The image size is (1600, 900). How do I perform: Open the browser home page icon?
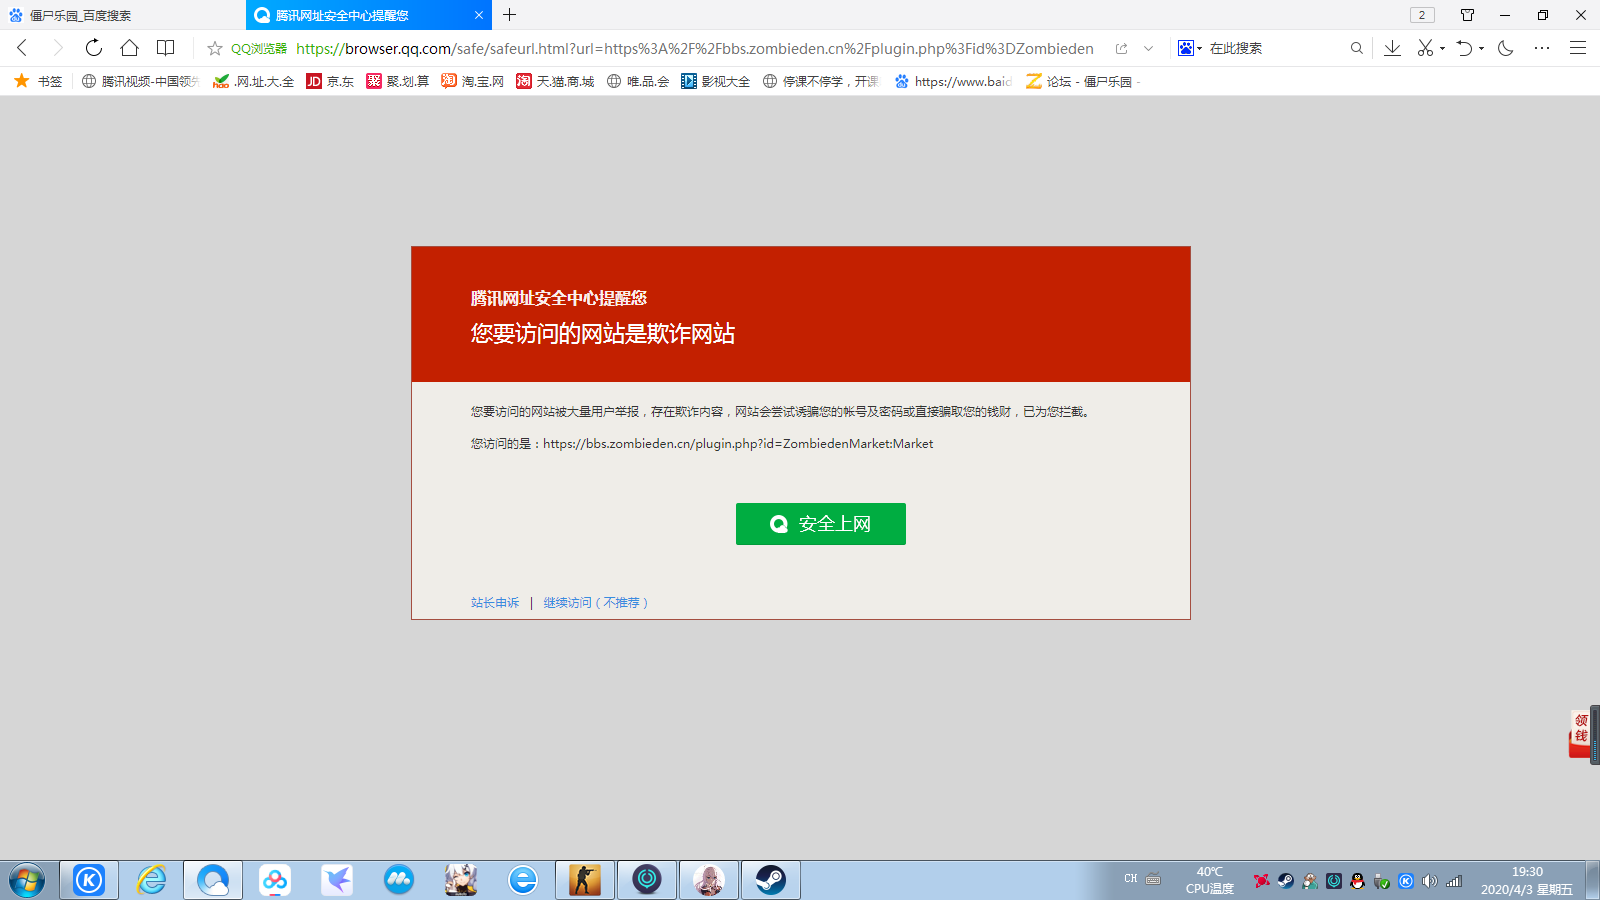click(x=130, y=47)
